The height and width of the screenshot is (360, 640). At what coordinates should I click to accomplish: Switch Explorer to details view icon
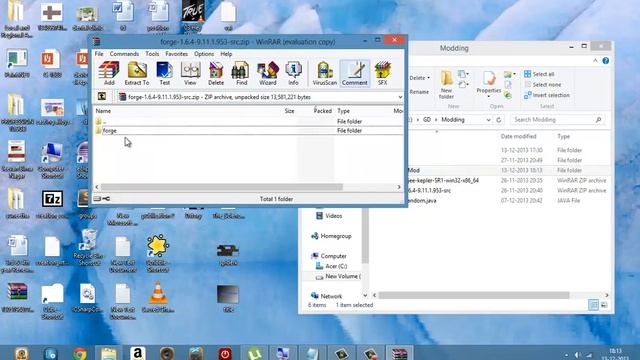click(593, 305)
